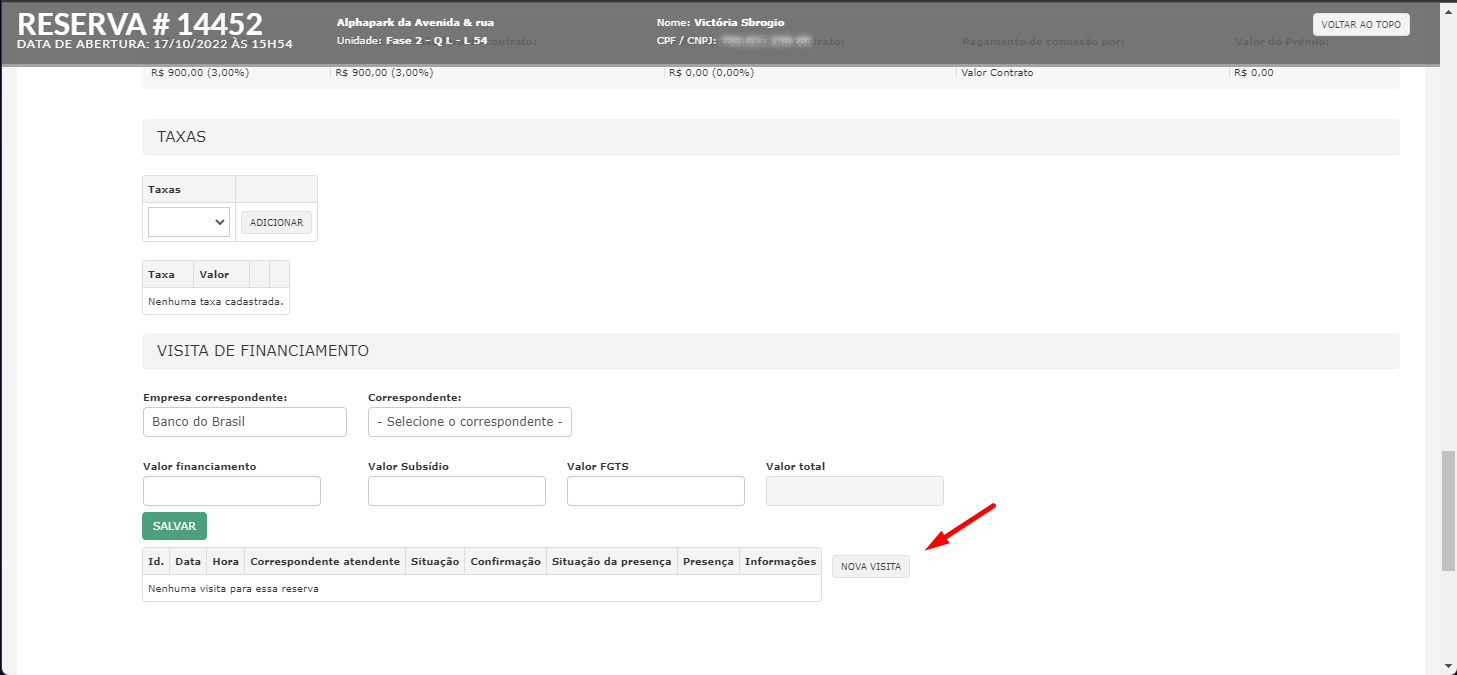The width and height of the screenshot is (1457, 675).
Task: Click the Informações column header
Action: click(x=780, y=562)
